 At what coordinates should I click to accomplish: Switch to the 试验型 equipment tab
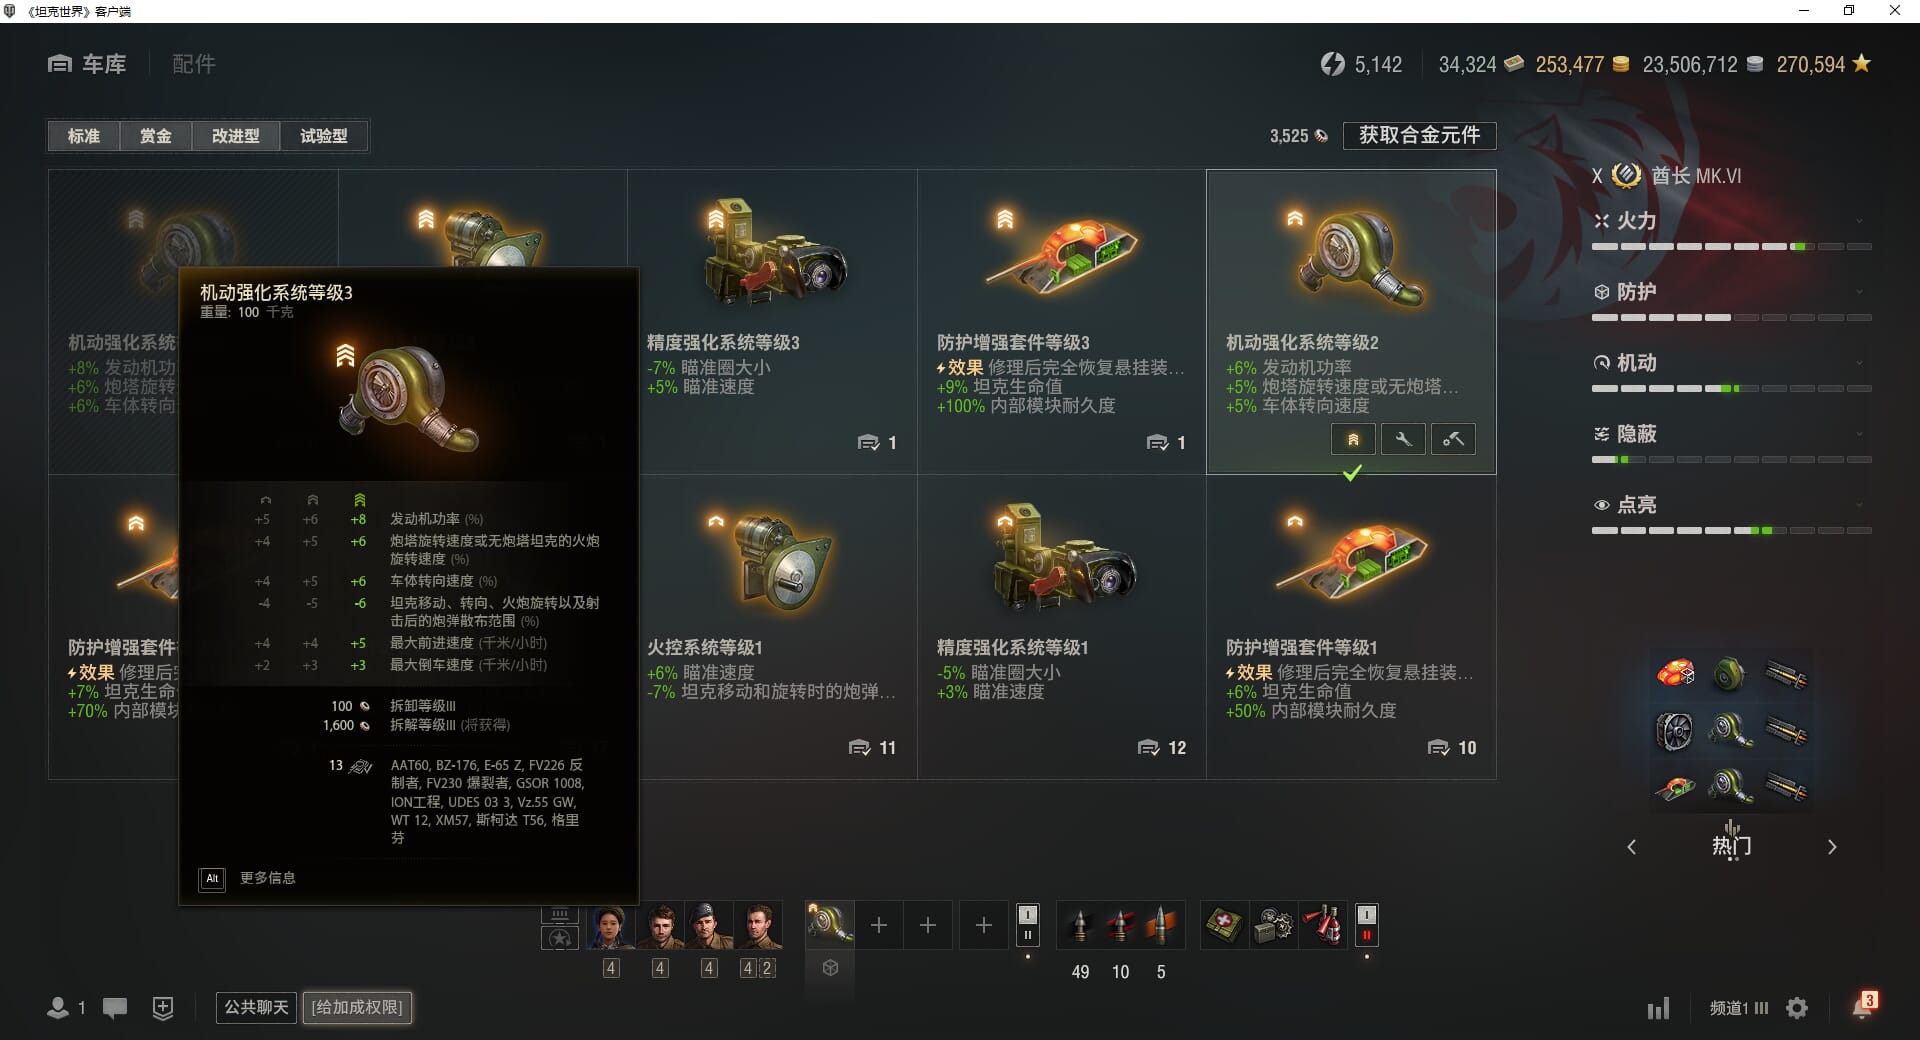pos(324,136)
